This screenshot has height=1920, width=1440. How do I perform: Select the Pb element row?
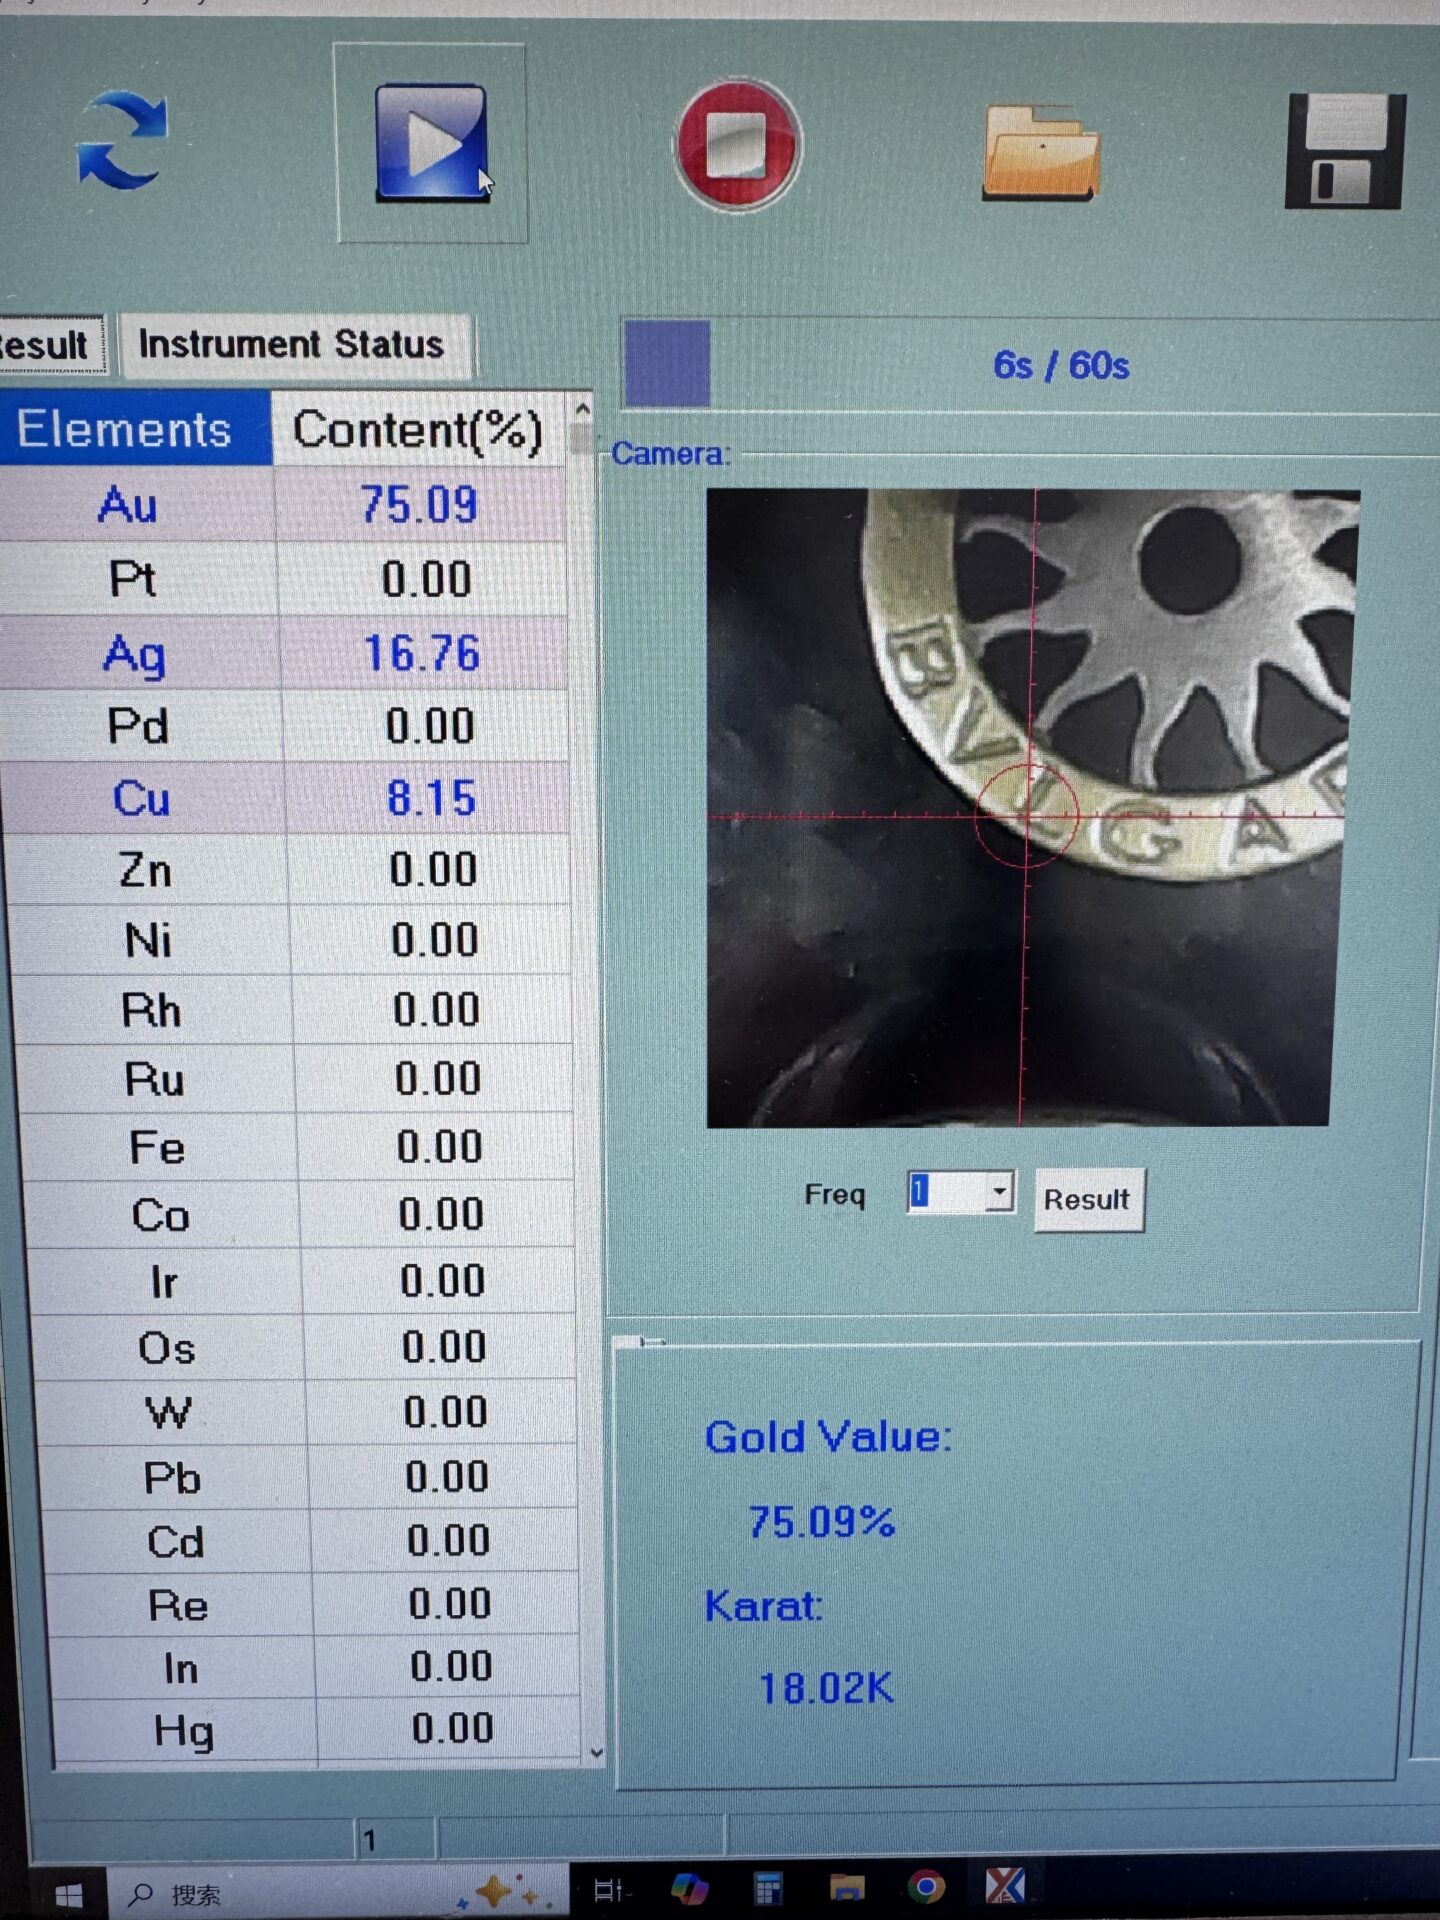308,1477
